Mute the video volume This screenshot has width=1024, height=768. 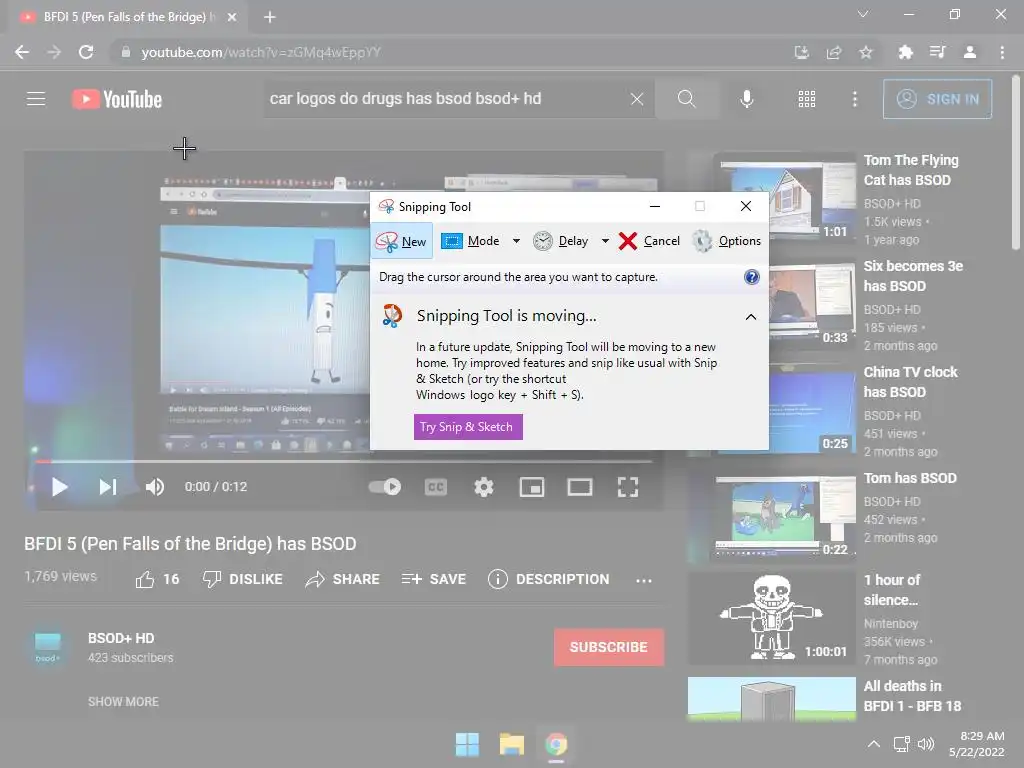pyautogui.click(x=155, y=487)
